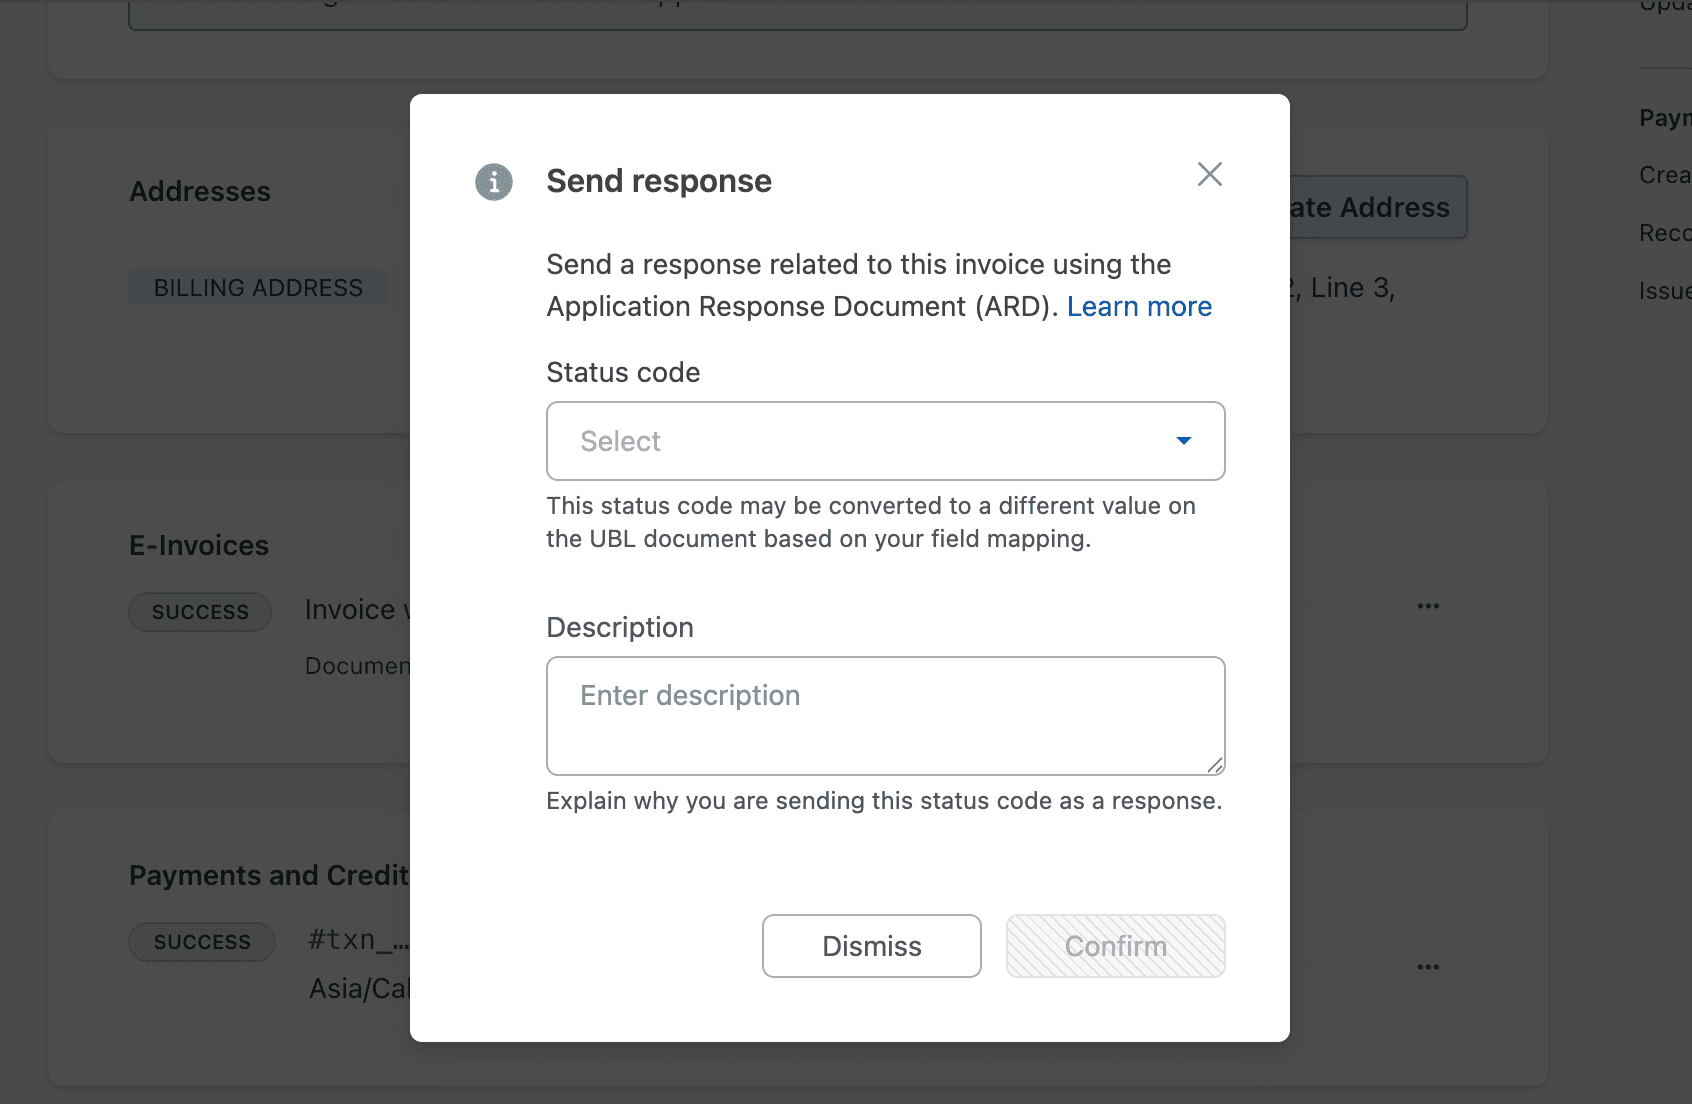Click the Learn more link
The height and width of the screenshot is (1104, 1692).
click(1139, 307)
